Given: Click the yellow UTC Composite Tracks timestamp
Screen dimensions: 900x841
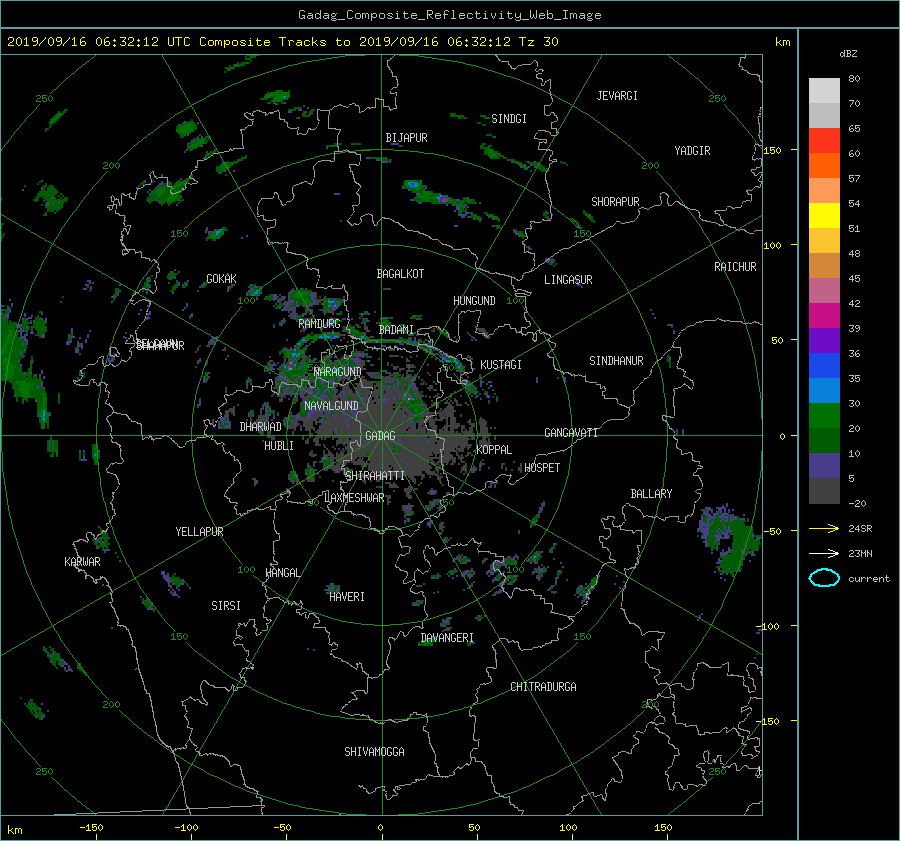Looking at the screenshot, I should [282, 42].
